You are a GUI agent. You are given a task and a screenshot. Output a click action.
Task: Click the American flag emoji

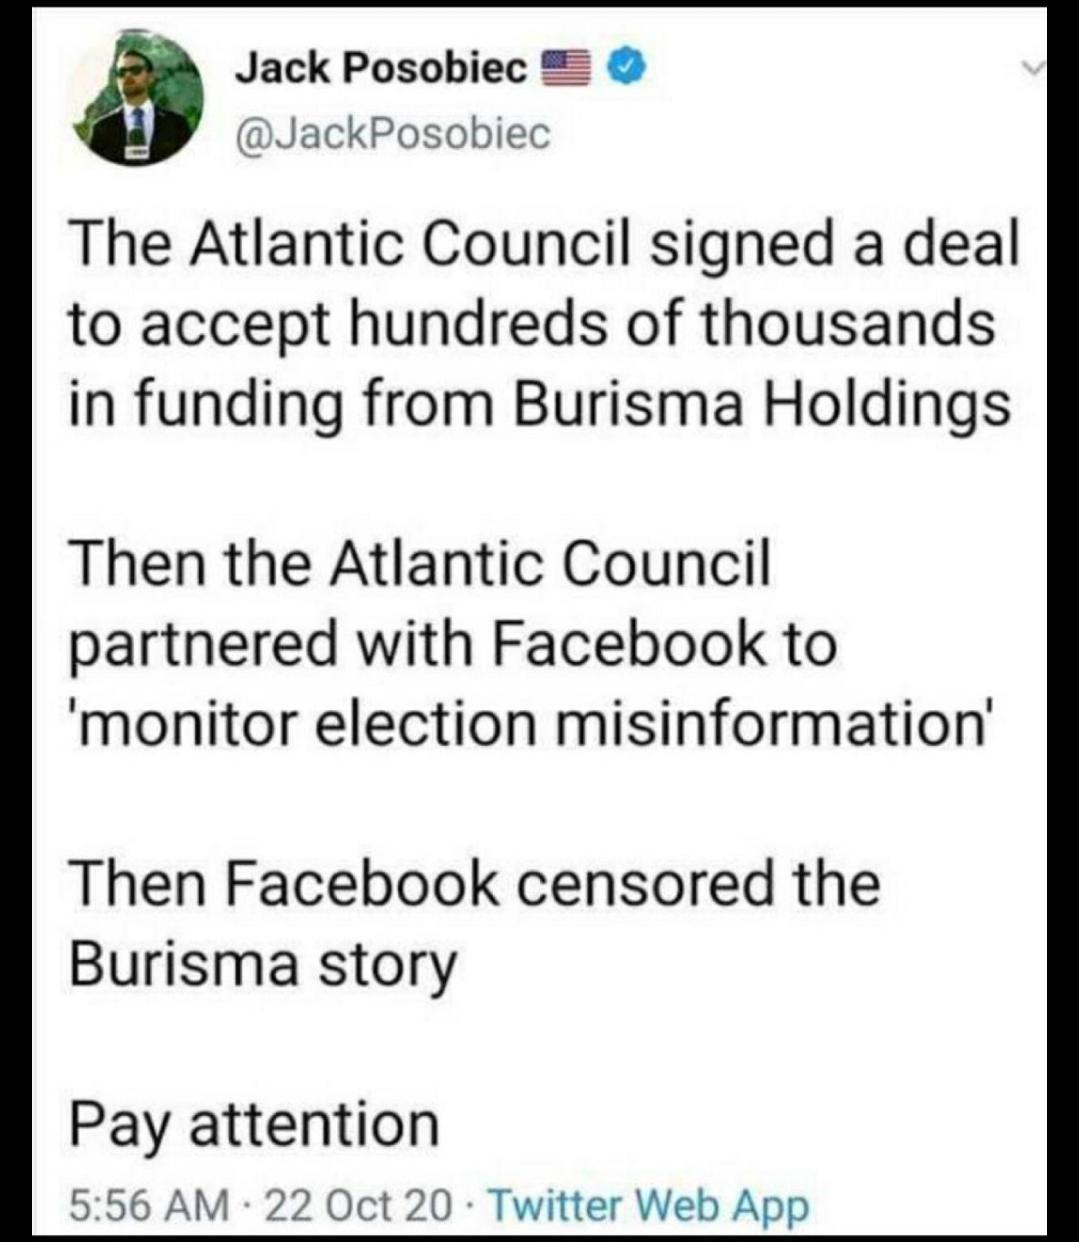tap(565, 68)
